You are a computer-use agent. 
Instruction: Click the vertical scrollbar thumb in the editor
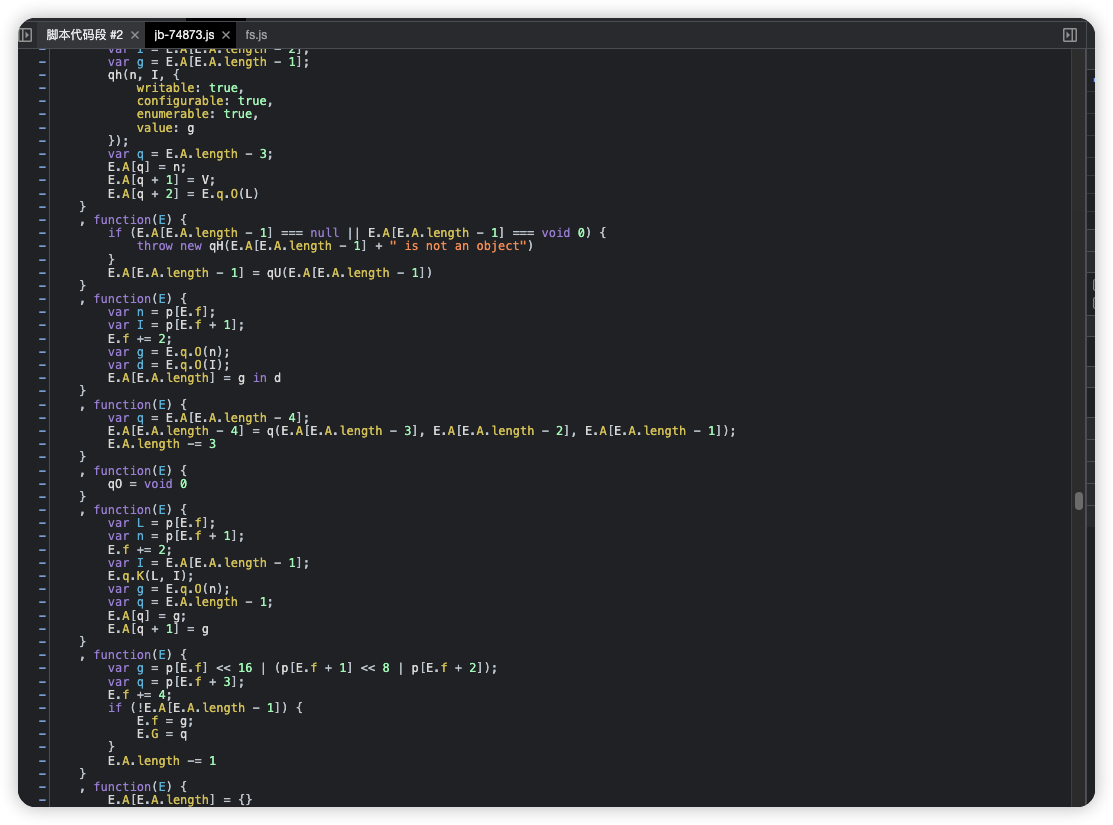(x=1079, y=501)
